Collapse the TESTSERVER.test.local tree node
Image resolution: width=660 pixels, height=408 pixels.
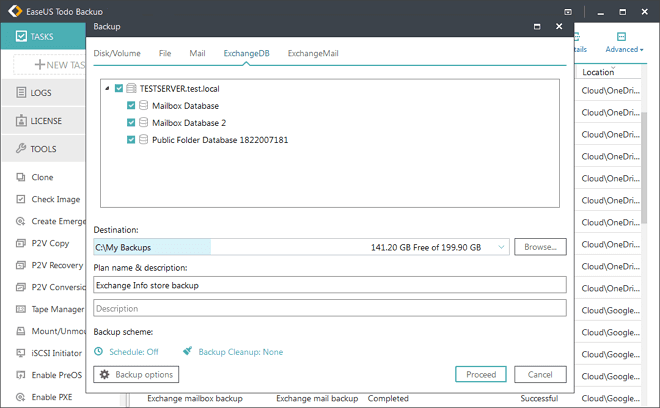107,88
